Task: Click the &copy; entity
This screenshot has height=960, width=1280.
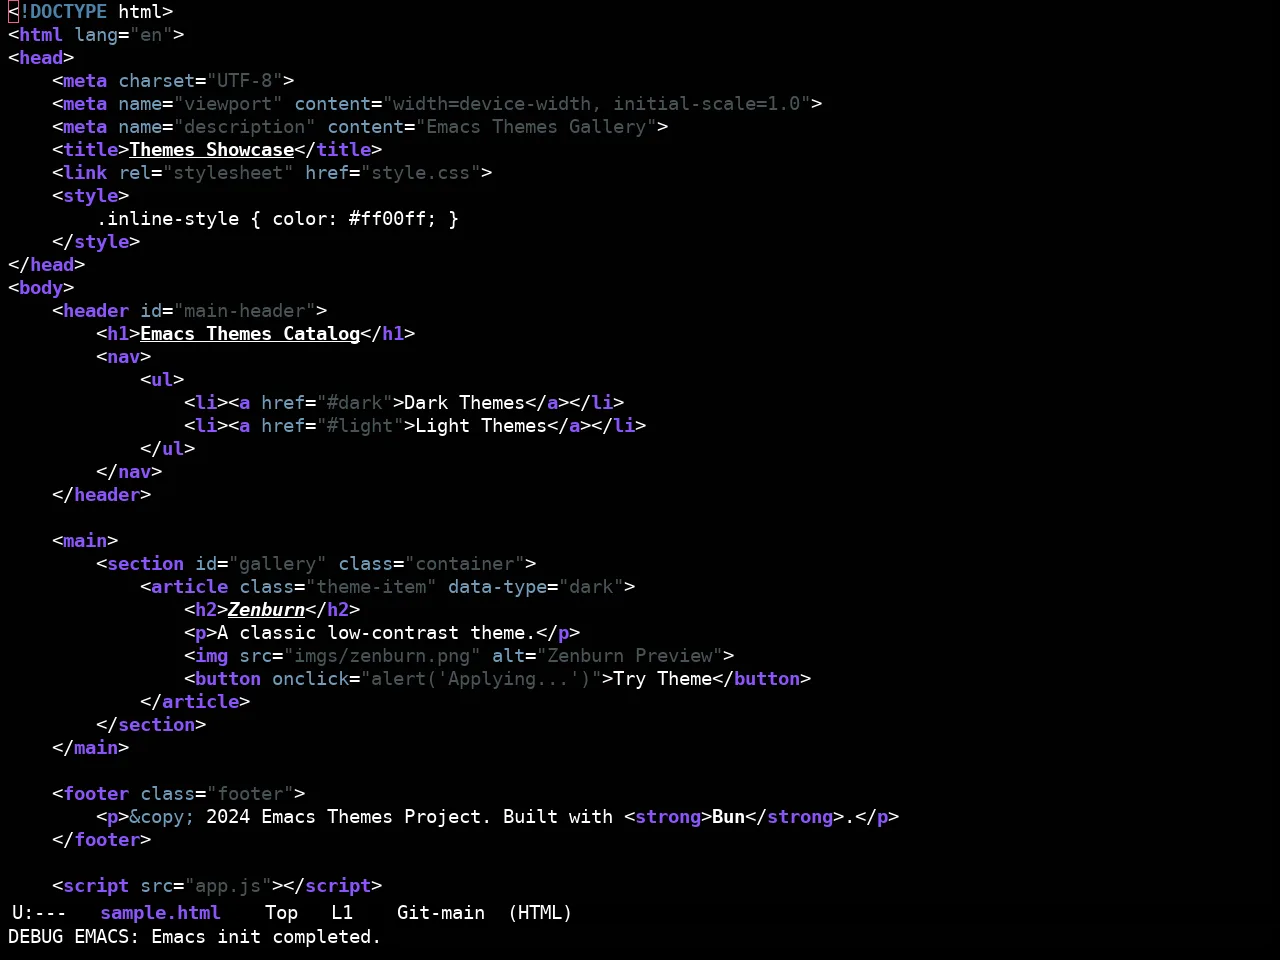Action: (162, 817)
